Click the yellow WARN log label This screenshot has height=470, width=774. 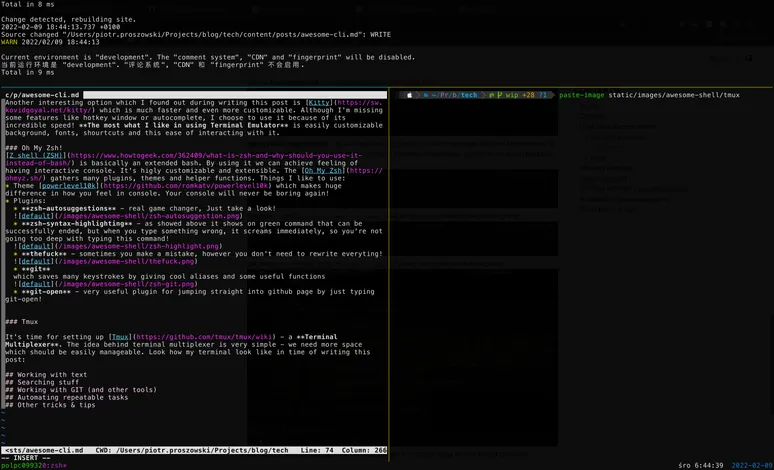9,42
